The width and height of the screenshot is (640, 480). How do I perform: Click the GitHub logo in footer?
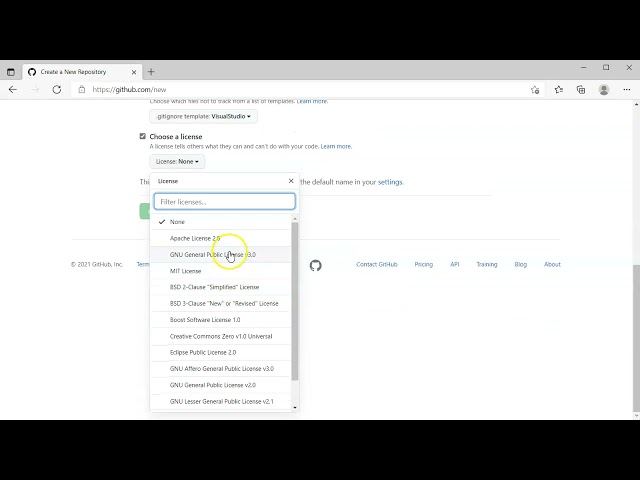pyautogui.click(x=316, y=265)
